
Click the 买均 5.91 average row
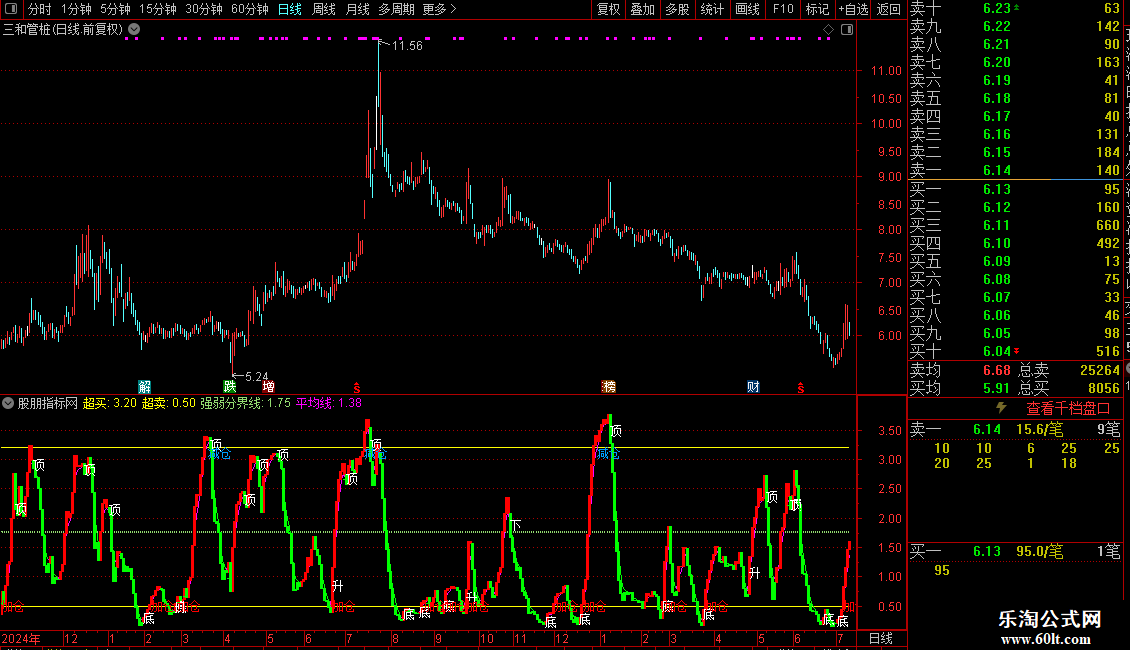pyautogui.click(x=961, y=388)
